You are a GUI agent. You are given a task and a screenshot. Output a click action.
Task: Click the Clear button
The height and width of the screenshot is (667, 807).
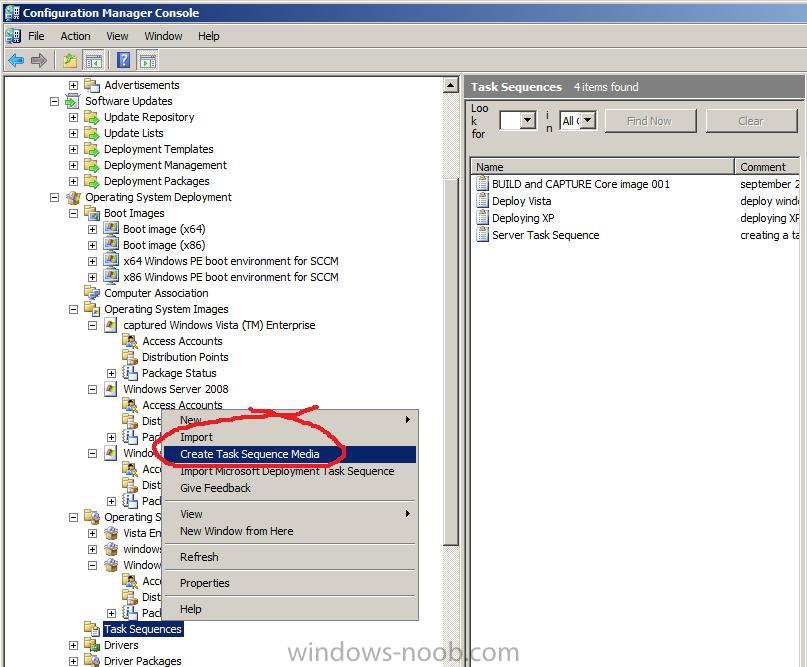pyautogui.click(x=751, y=121)
